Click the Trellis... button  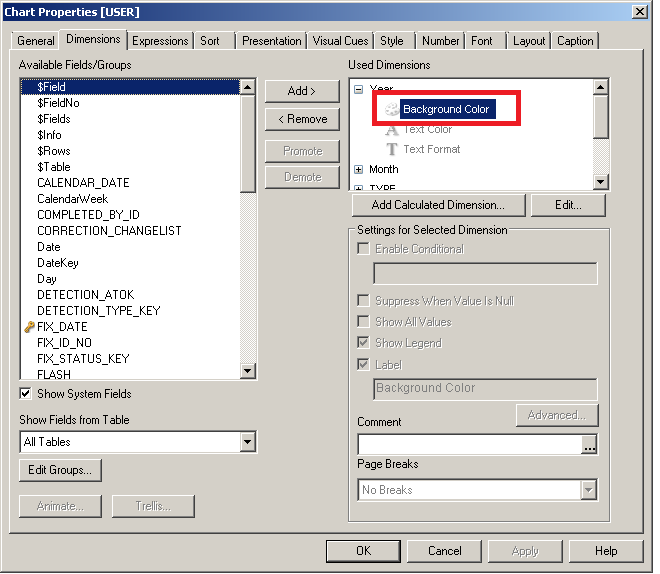(x=153, y=506)
